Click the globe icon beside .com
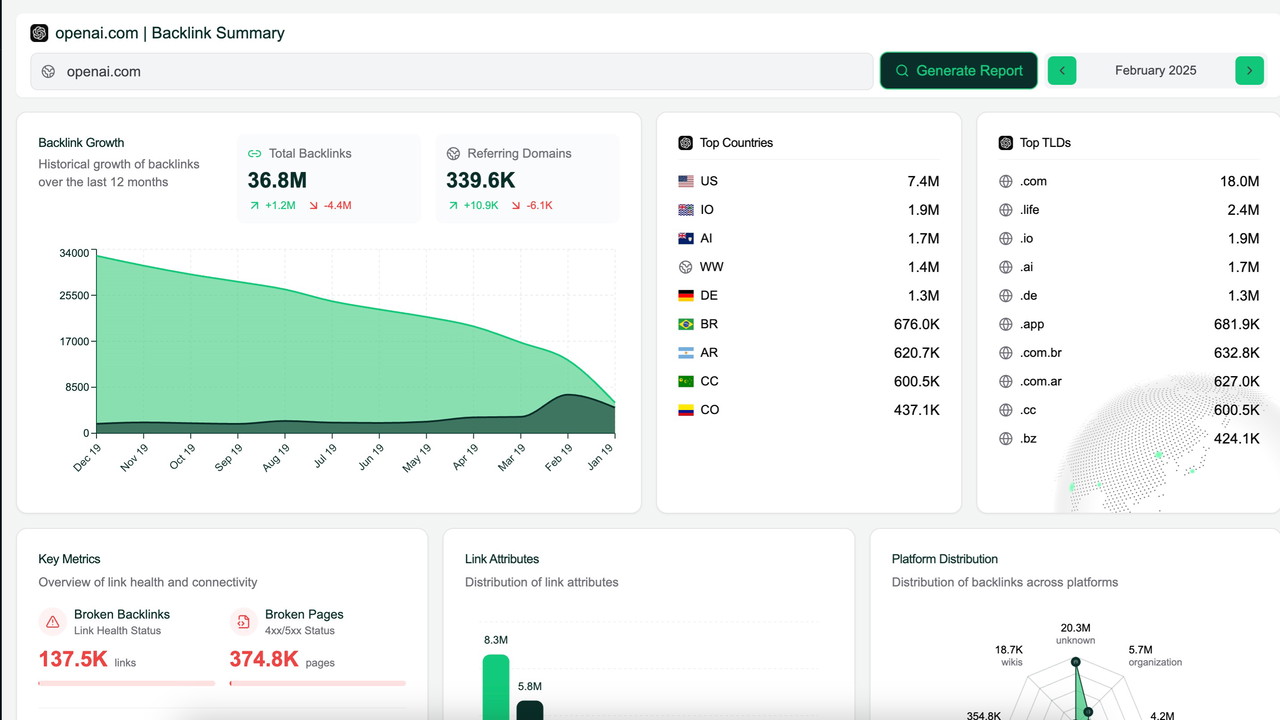Image resolution: width=1280 pixels, height=720 pixels. pyautogui.click(x=1006, y=182)
